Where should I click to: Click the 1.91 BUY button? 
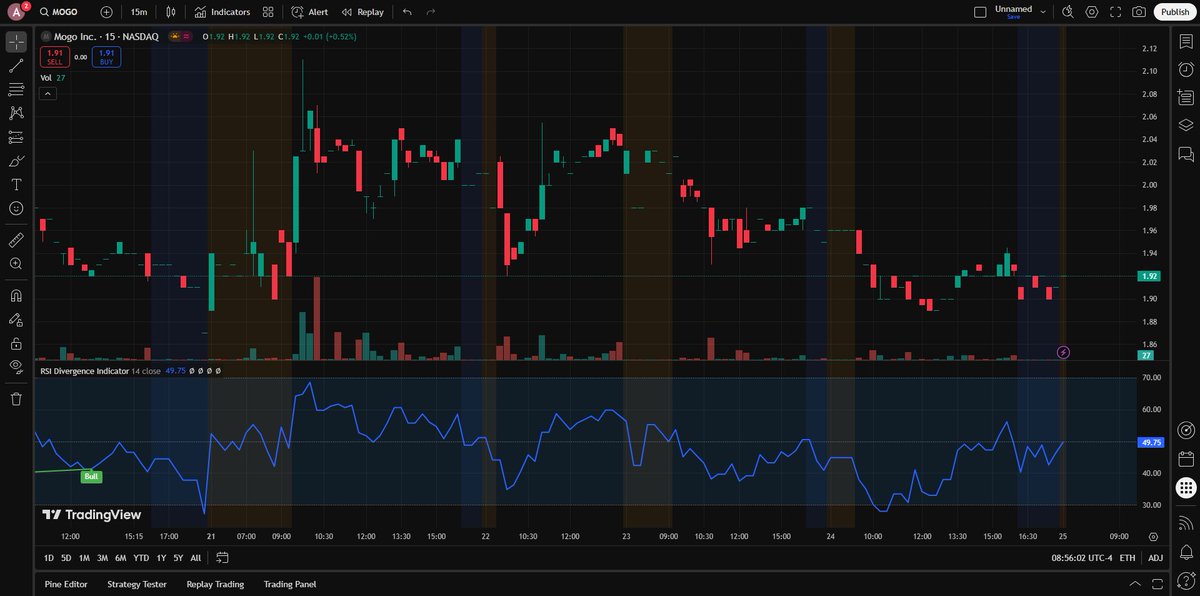(106, 57)
